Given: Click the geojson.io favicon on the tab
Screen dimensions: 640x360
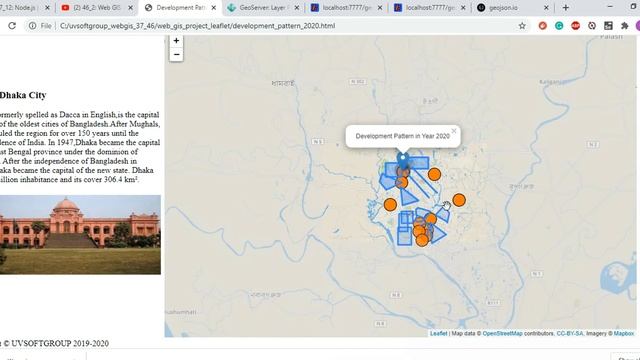Looking at the screenshot, I should coord(481,8).
